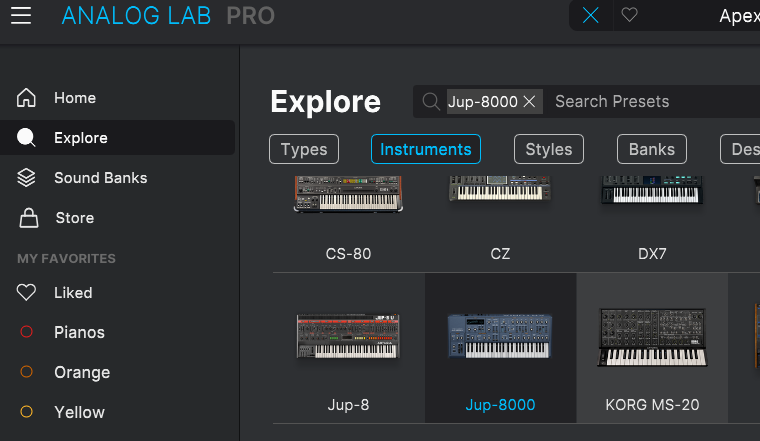Open the Banks filter
This screenshot has height=441, width=760.
click(651, 149)
